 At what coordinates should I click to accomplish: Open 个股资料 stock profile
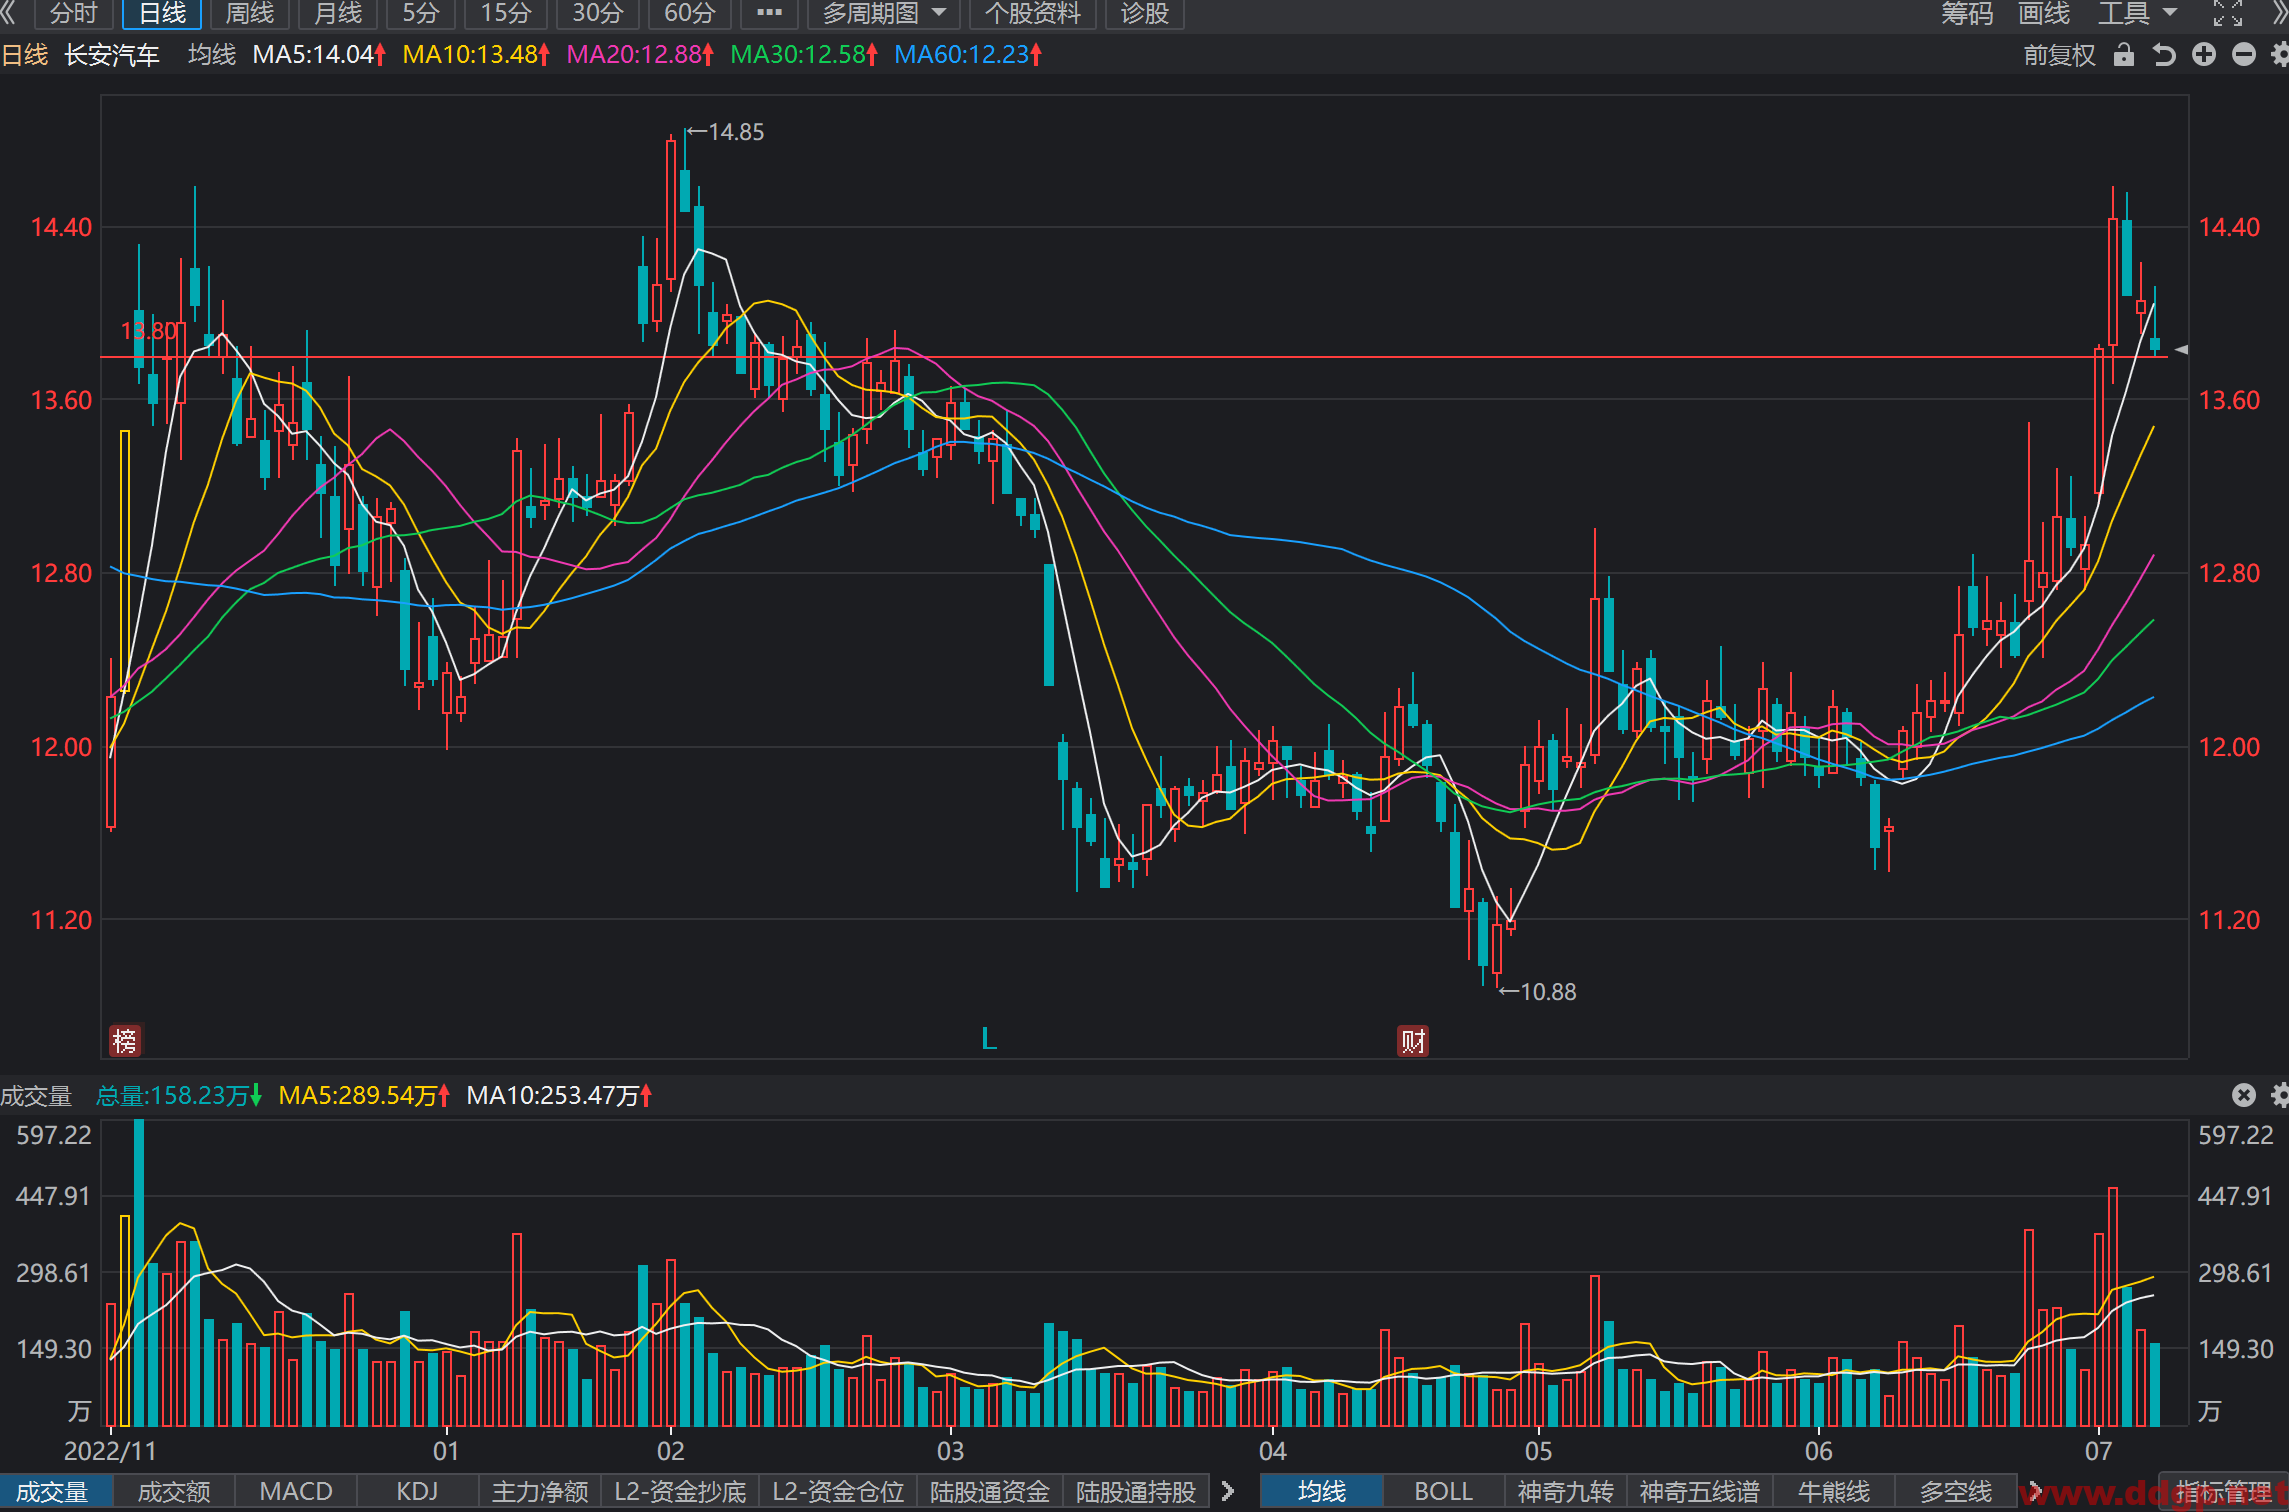(1033, 13)
